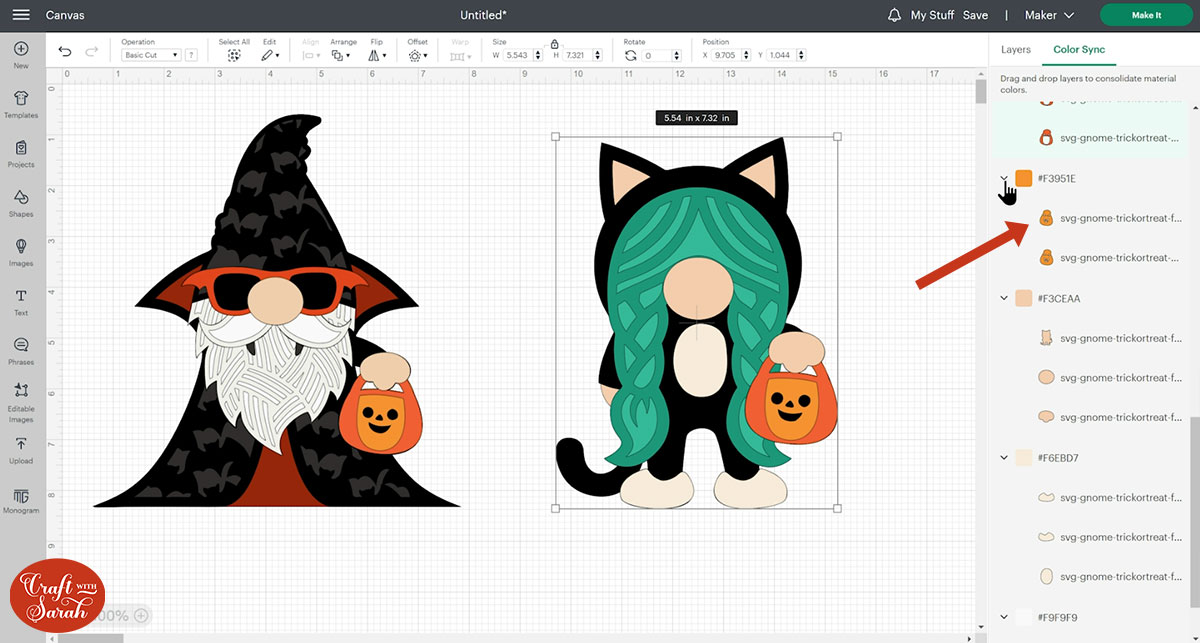Open the Upload panel
Viewport: 1200px width, 643px height.
click(x=21, y=449)
